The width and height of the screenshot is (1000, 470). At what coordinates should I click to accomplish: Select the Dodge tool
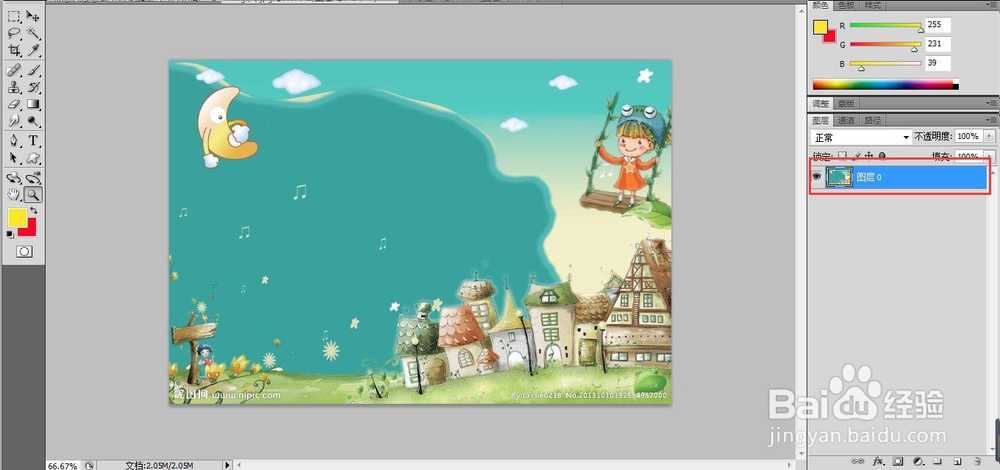click(x=33, y=121)
